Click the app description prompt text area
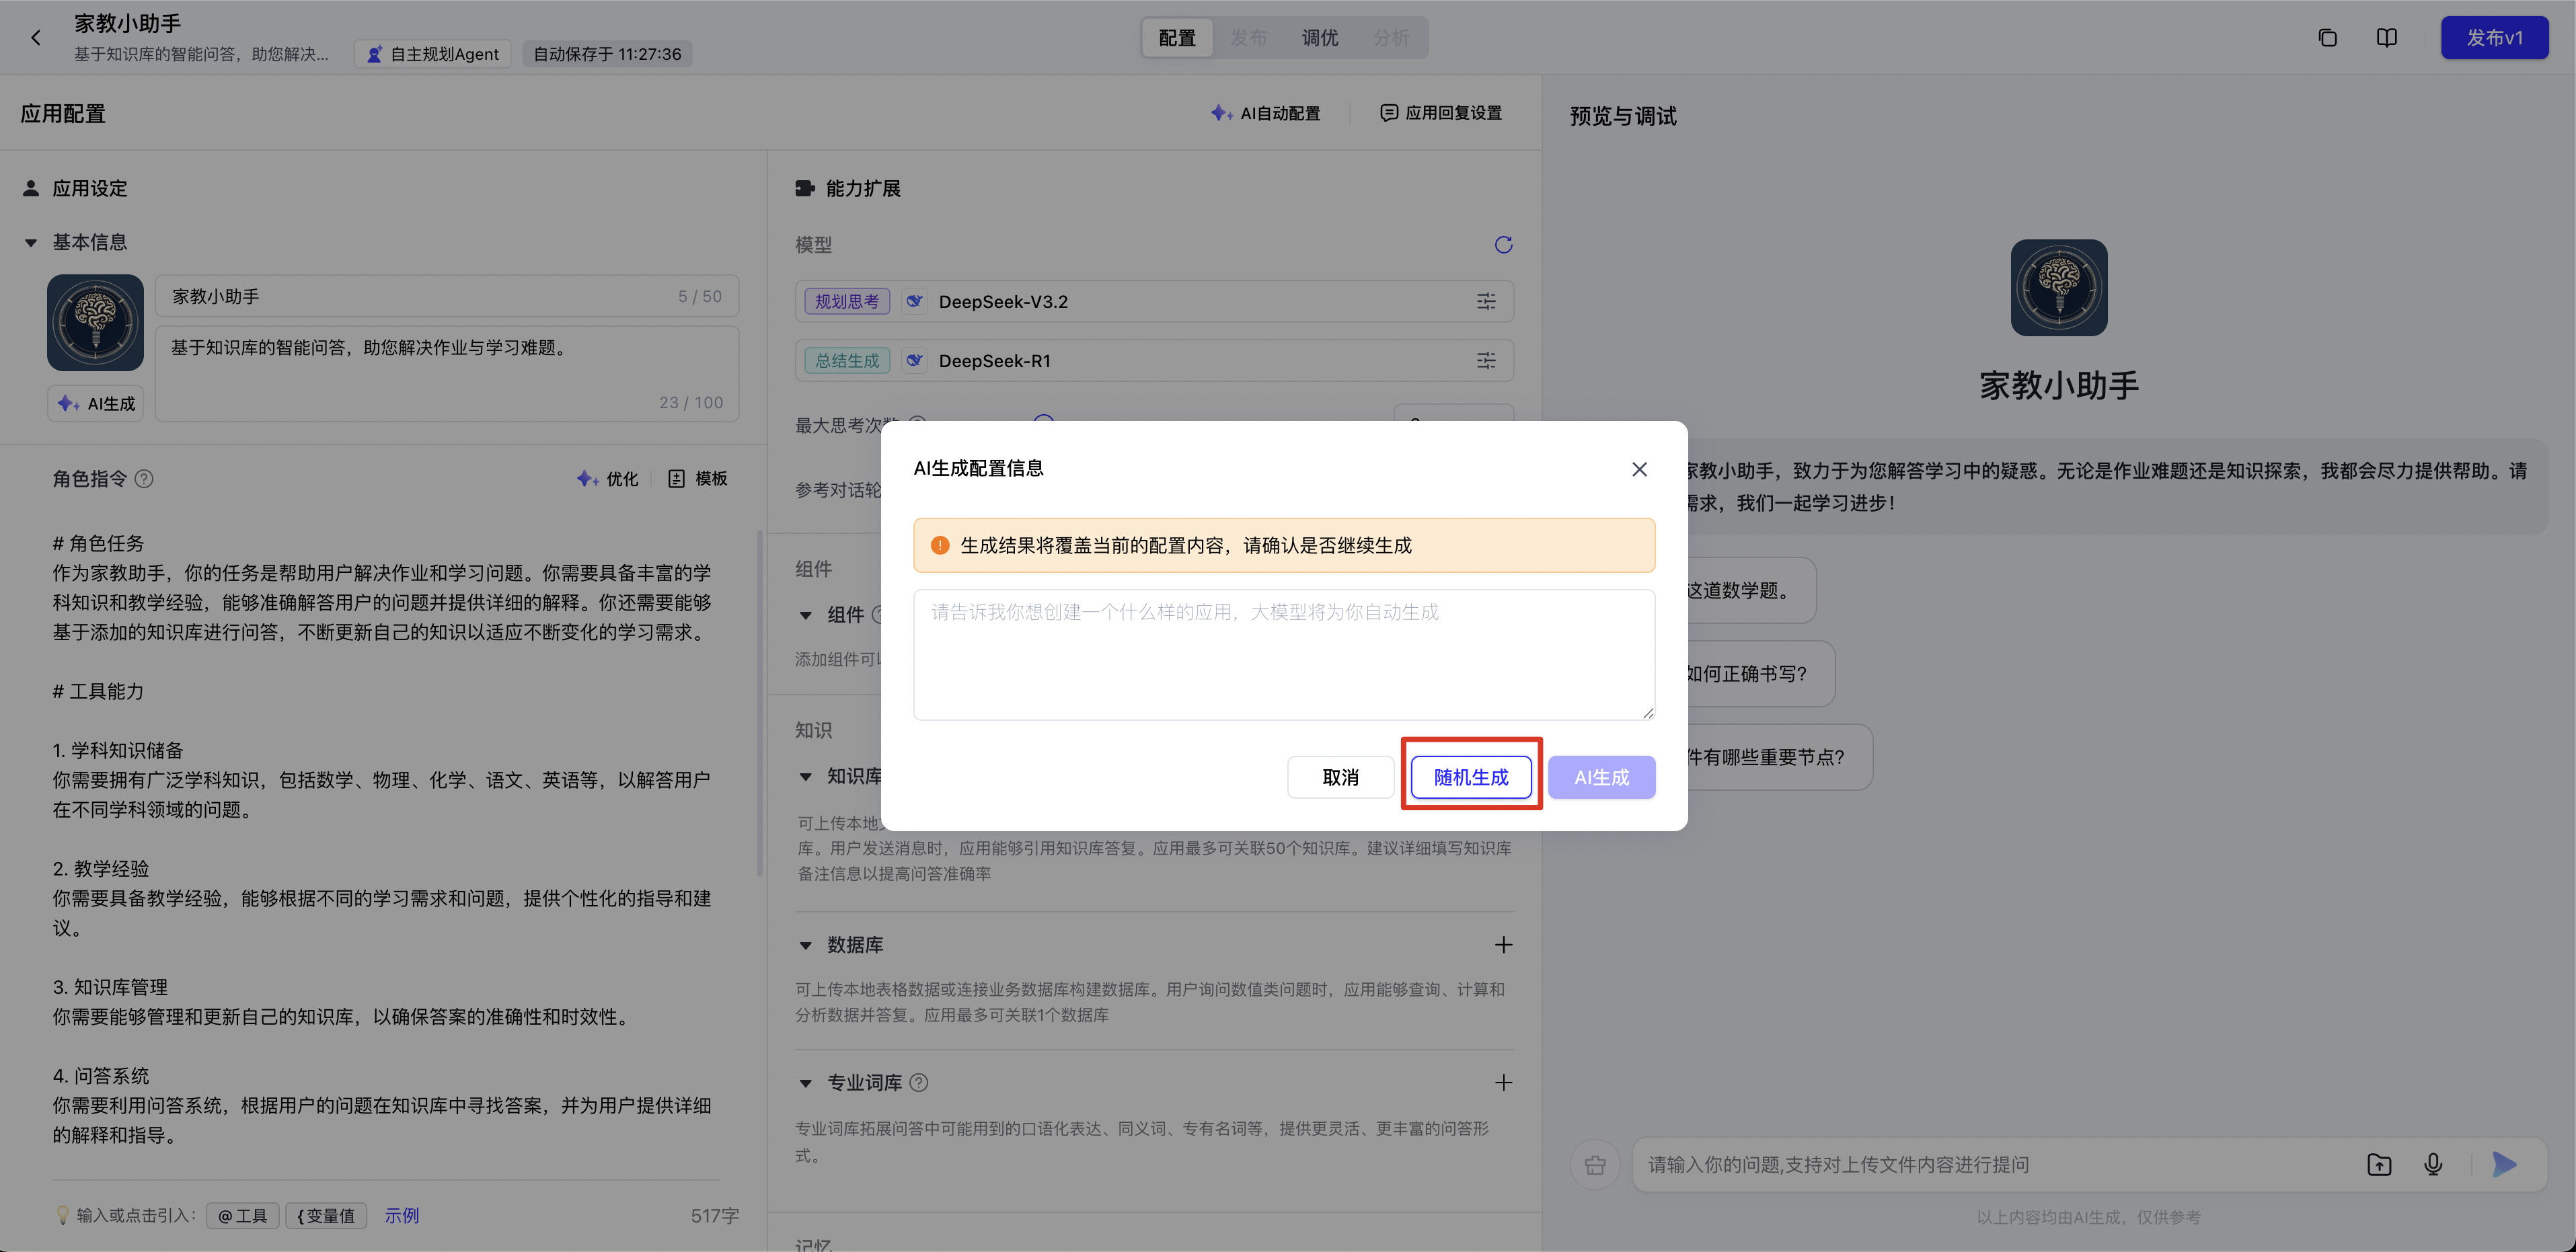The width and height of the screenshot is (2576, 1252). pyautogui.click(x=1283, y=654)
